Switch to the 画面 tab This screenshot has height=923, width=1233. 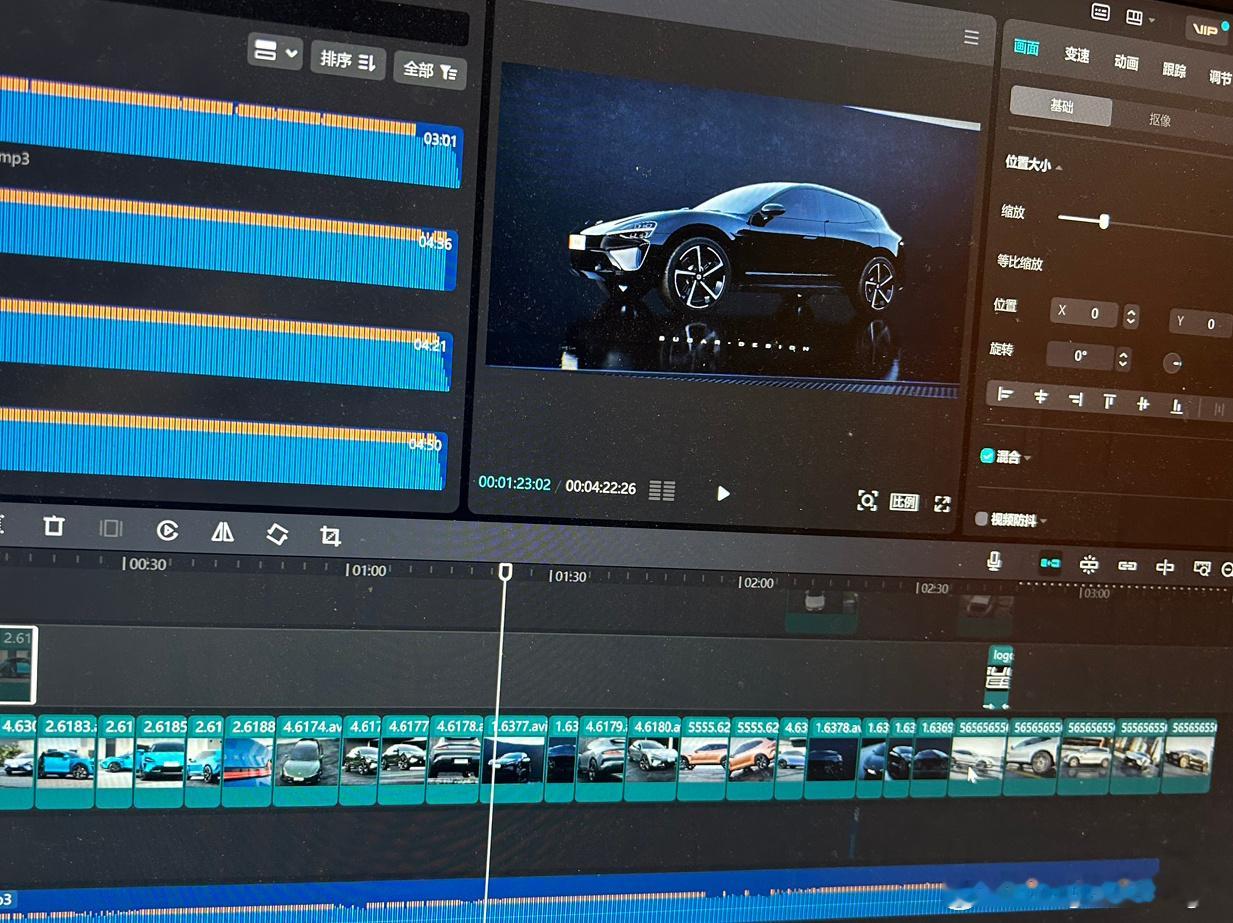1026,48
